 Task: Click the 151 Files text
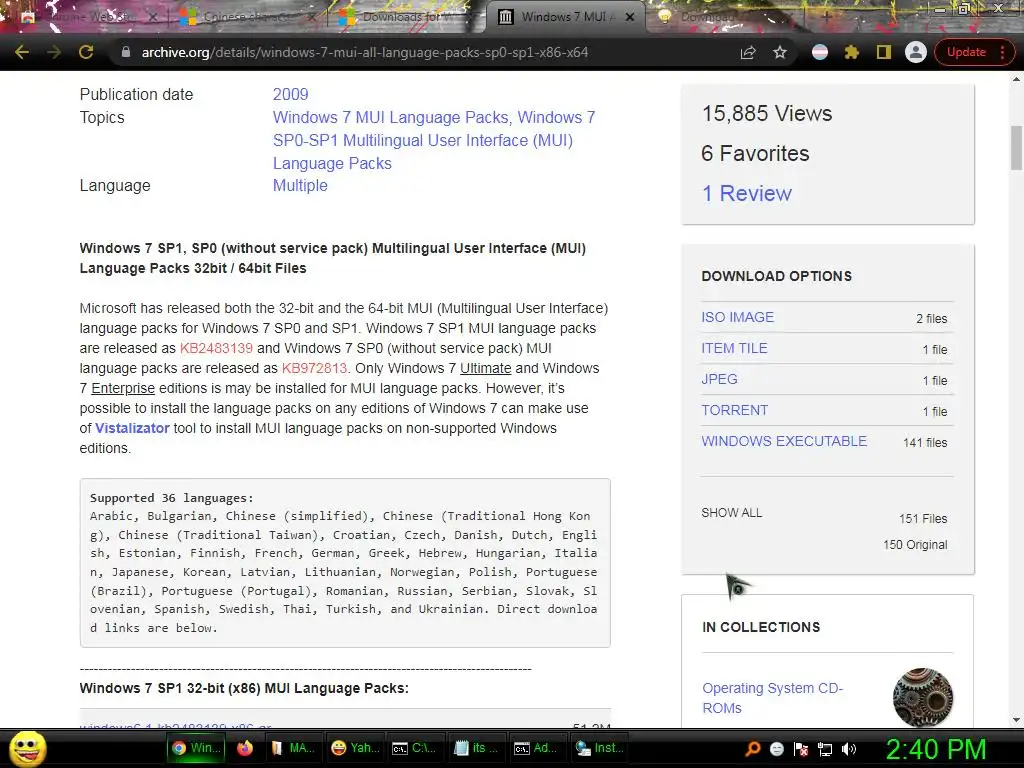coord(923,519)
